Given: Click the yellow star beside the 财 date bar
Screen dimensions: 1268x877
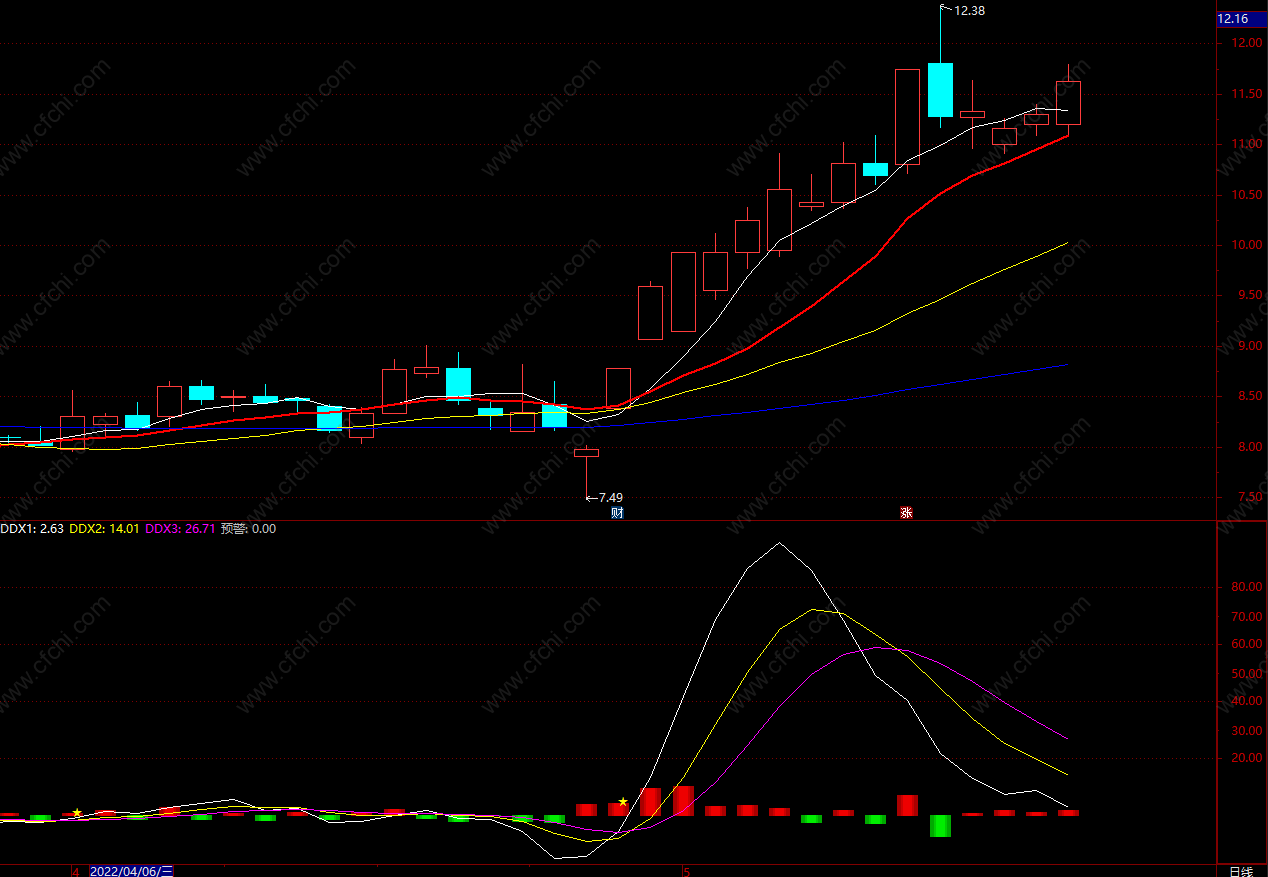Looking at the screenshot, I should 623,801.
